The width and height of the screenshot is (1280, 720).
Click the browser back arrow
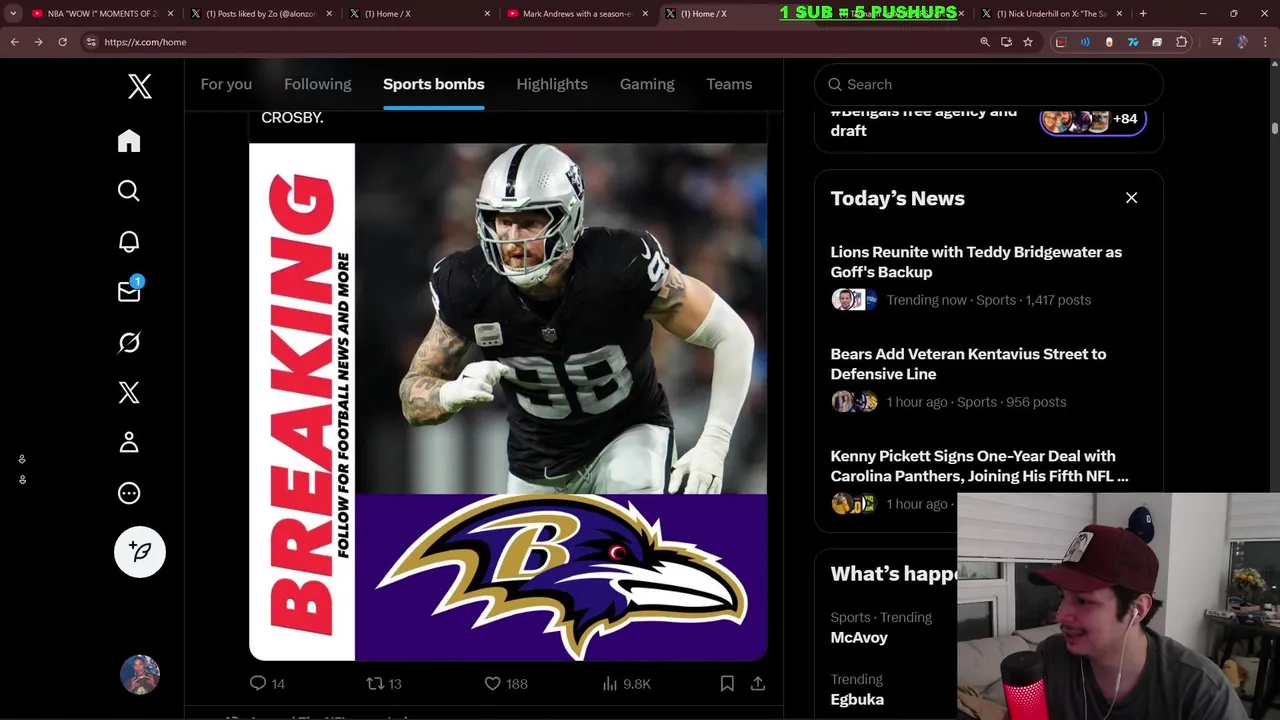[15, 42]
